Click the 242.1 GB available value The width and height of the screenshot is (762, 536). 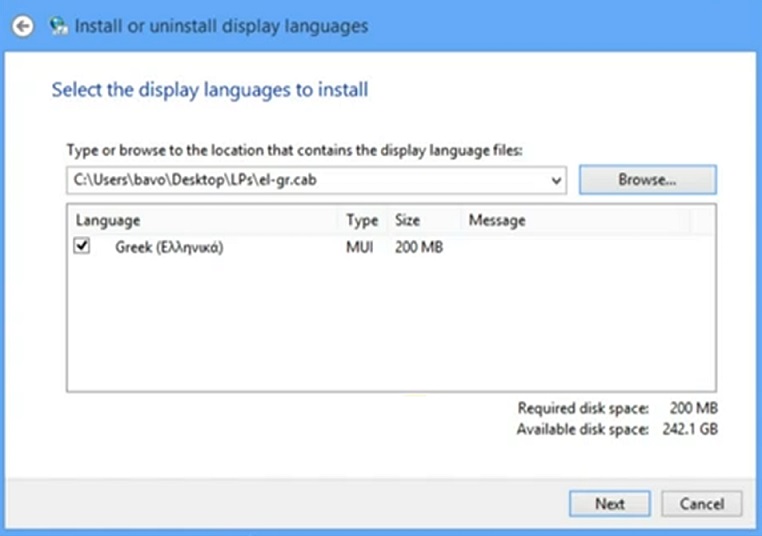(690, 429)
